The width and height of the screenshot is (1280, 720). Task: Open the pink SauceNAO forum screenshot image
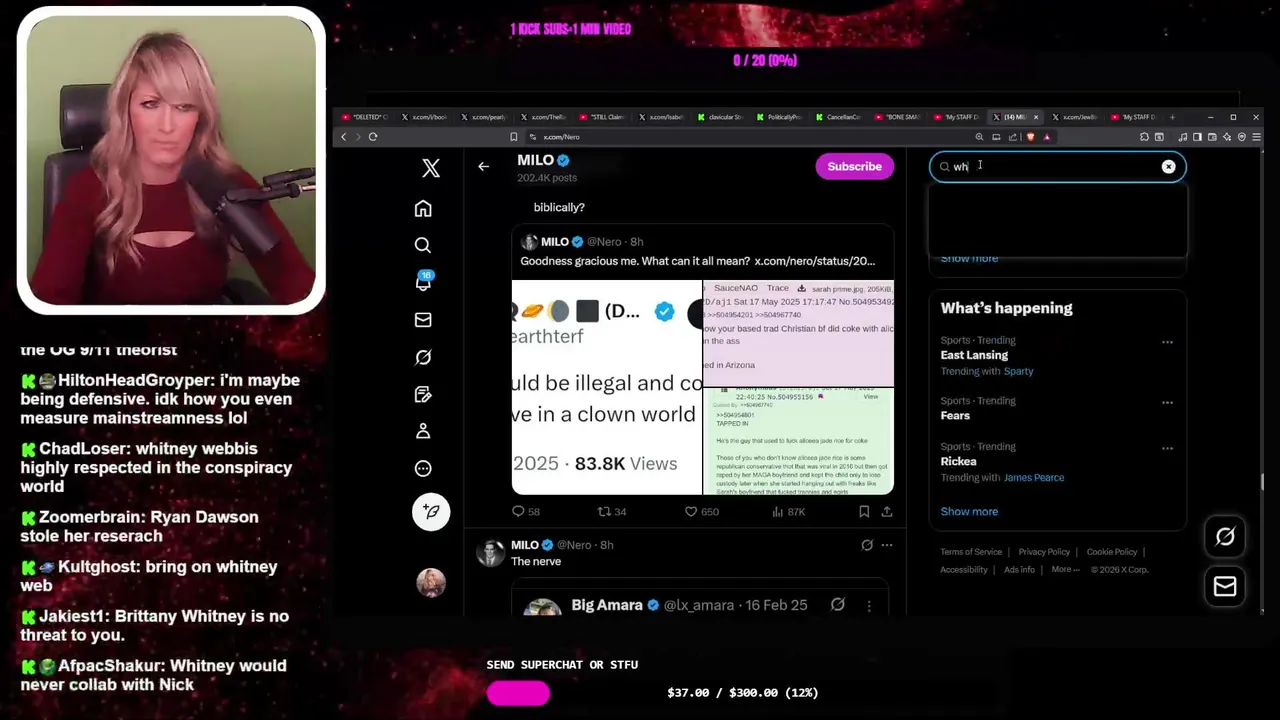click(x=798, y=333)
